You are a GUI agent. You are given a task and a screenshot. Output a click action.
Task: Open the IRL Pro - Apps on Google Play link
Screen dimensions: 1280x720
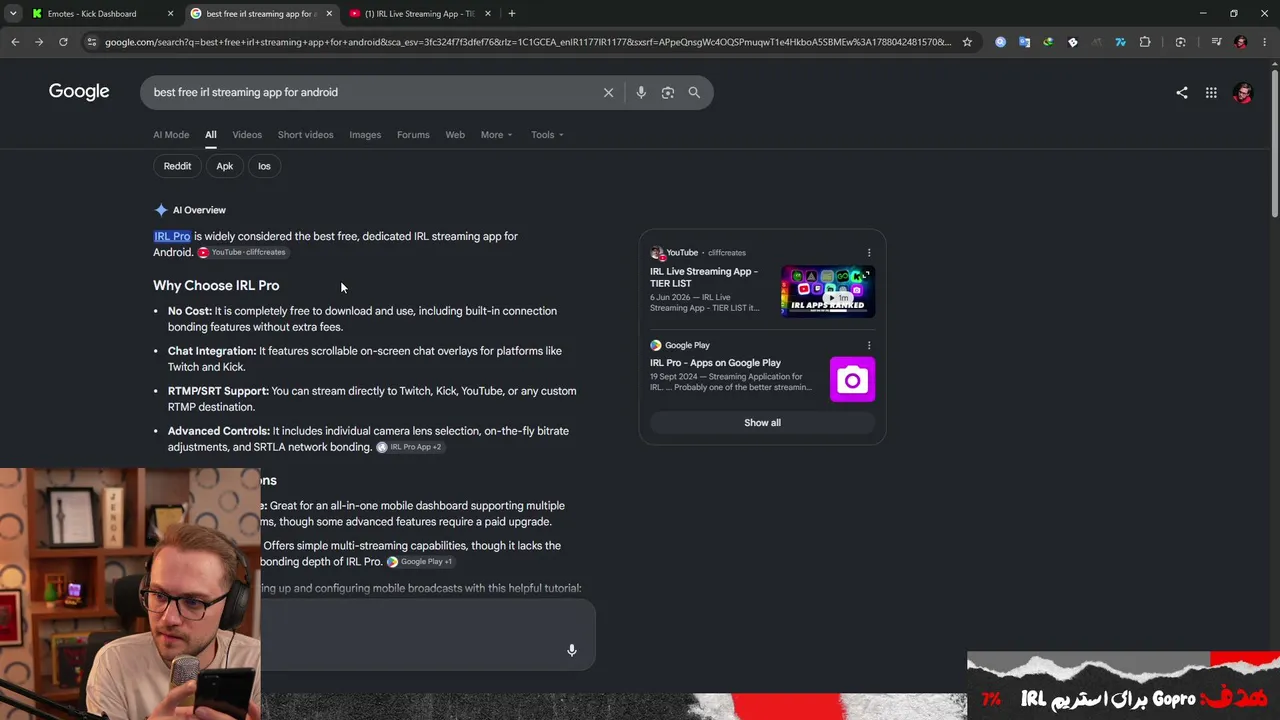coord(715,363)
